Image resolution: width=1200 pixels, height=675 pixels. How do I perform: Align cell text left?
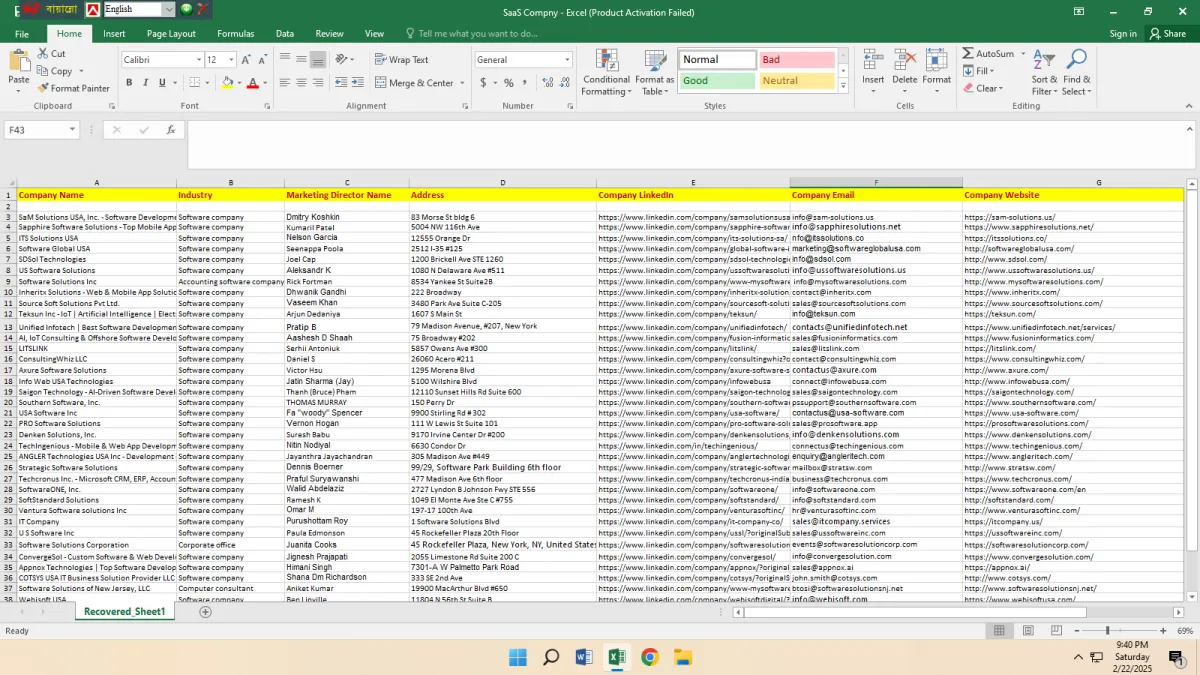pyautogui.click(x=286, y=83)
